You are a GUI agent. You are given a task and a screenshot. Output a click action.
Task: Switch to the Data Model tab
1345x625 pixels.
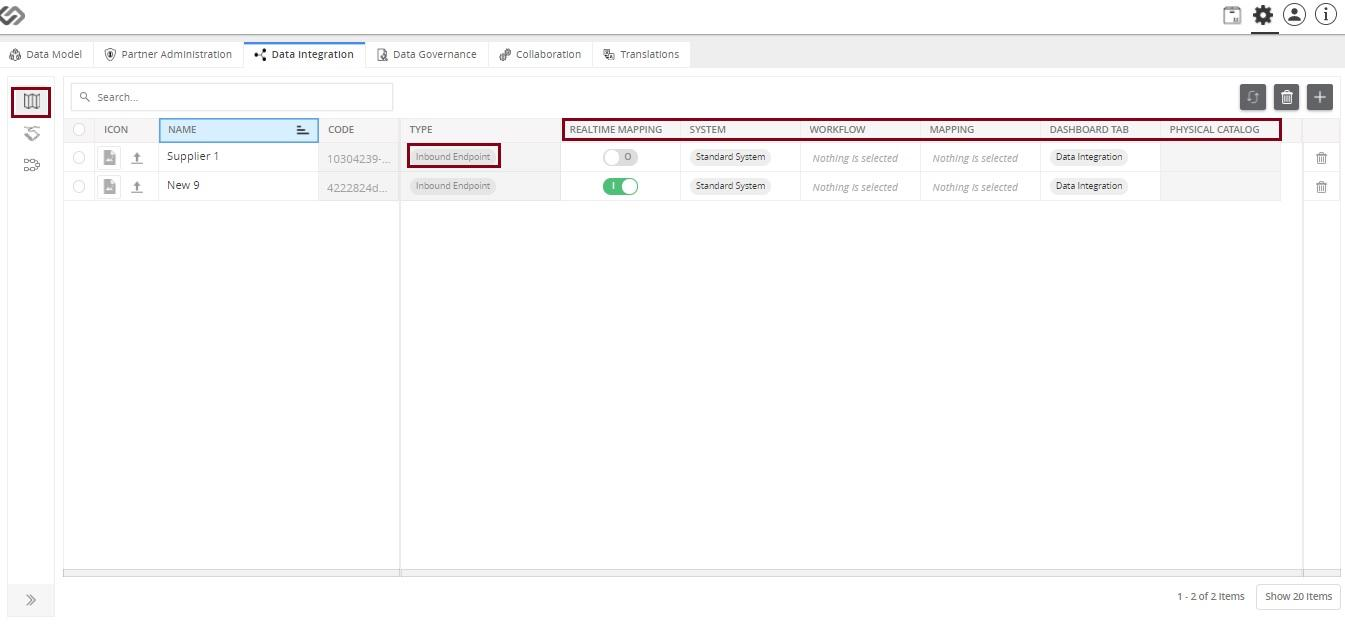pyautogui.click(x=46, y=55)
